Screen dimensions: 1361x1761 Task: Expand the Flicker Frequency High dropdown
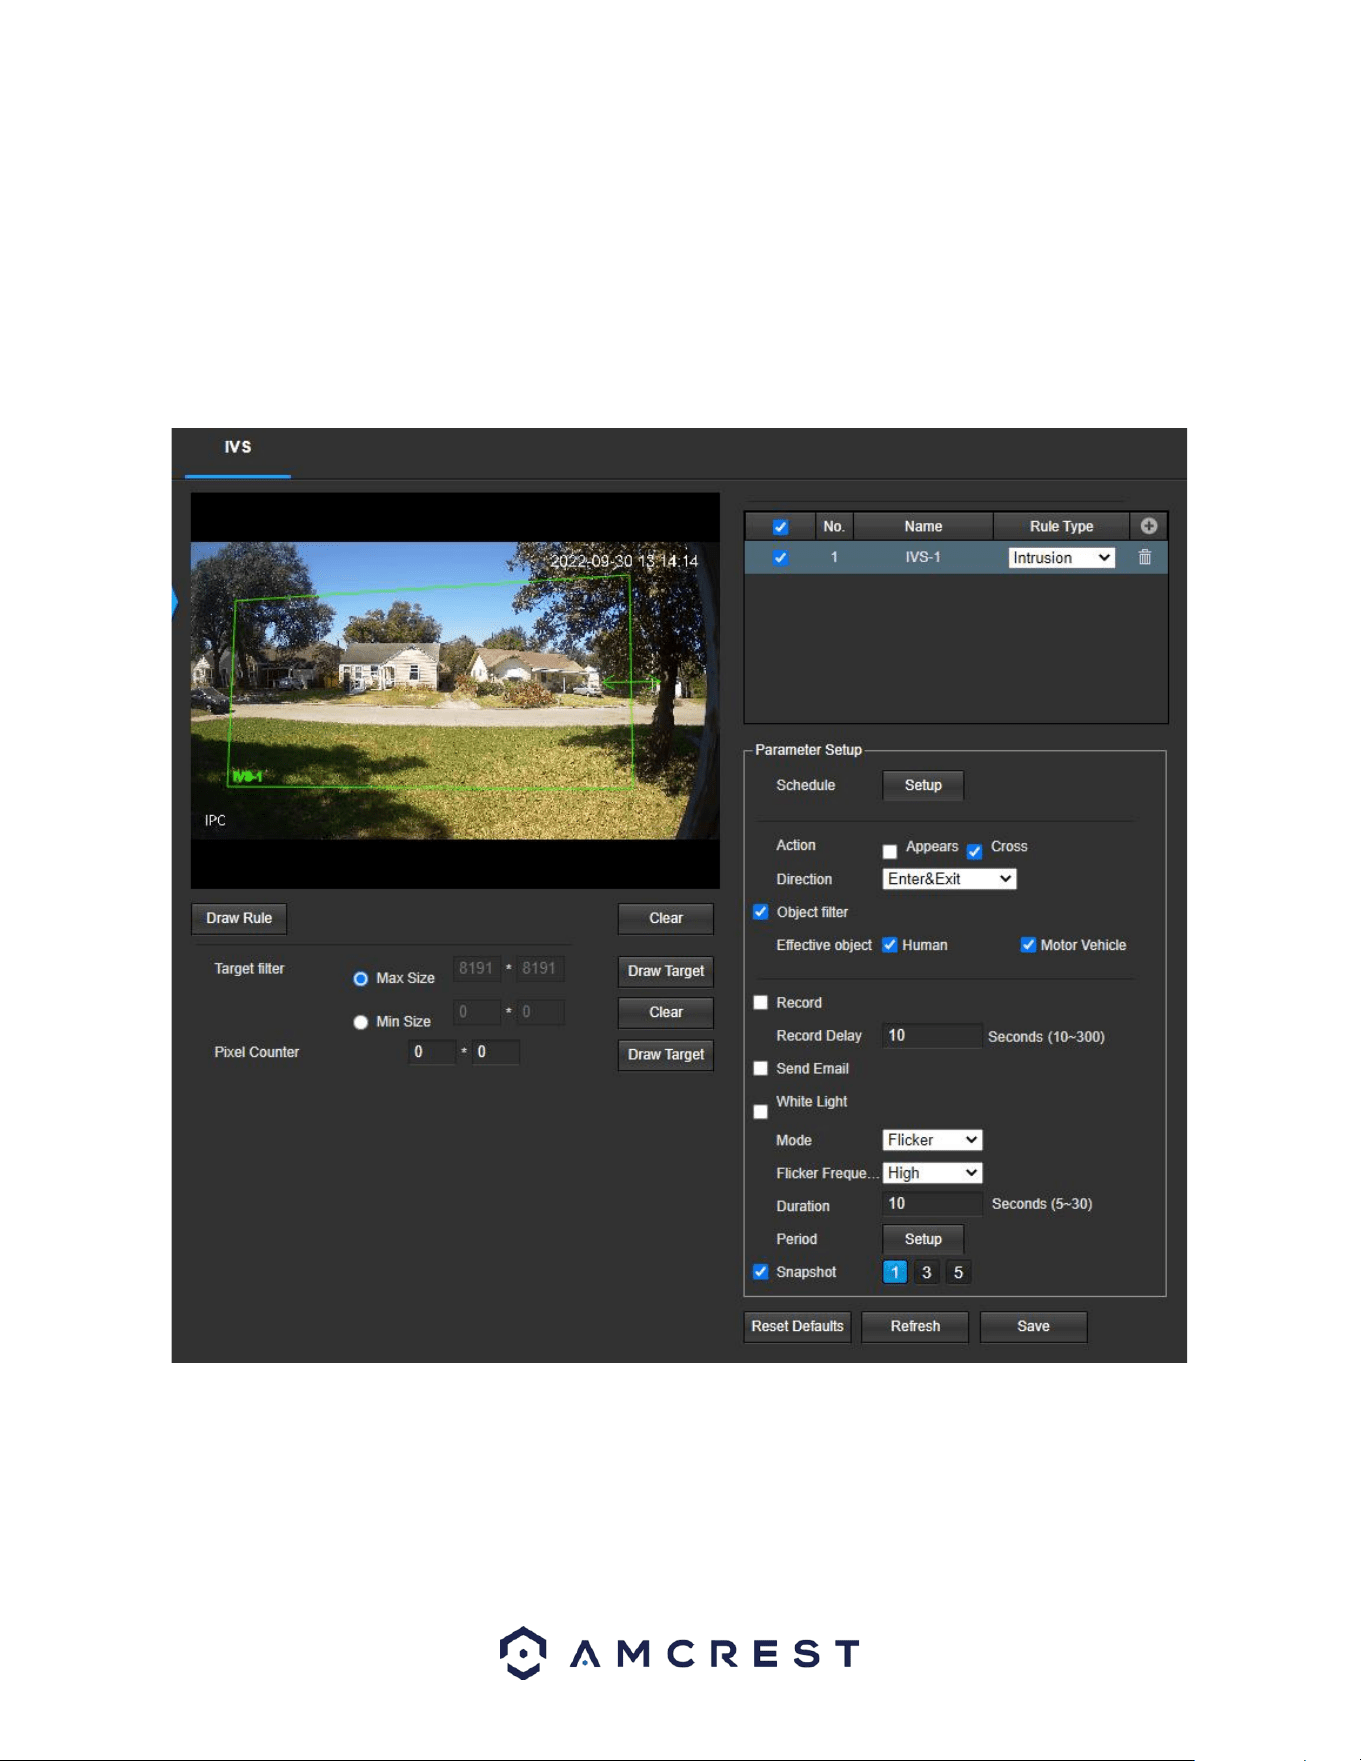point(932,1173)
